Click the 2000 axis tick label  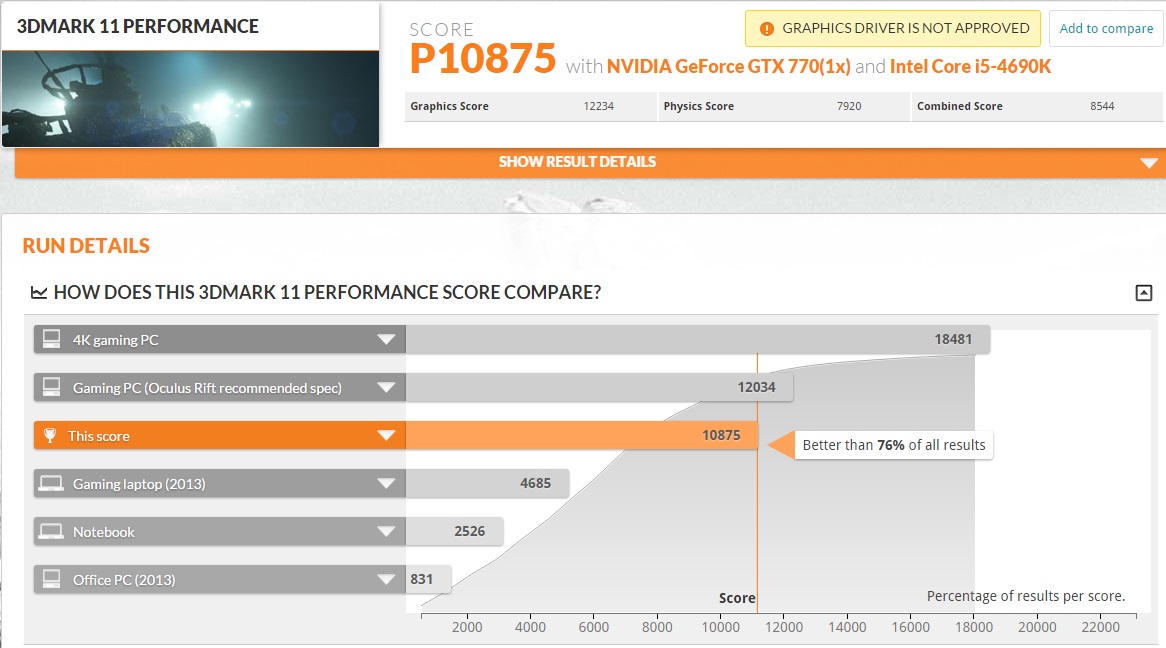click(467, 627)
